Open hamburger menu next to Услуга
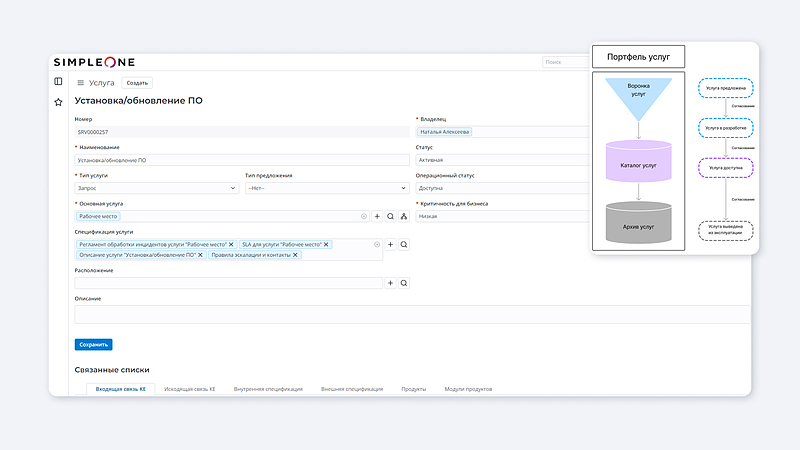The width and height of the screenshot is (800, 450). 80,83
